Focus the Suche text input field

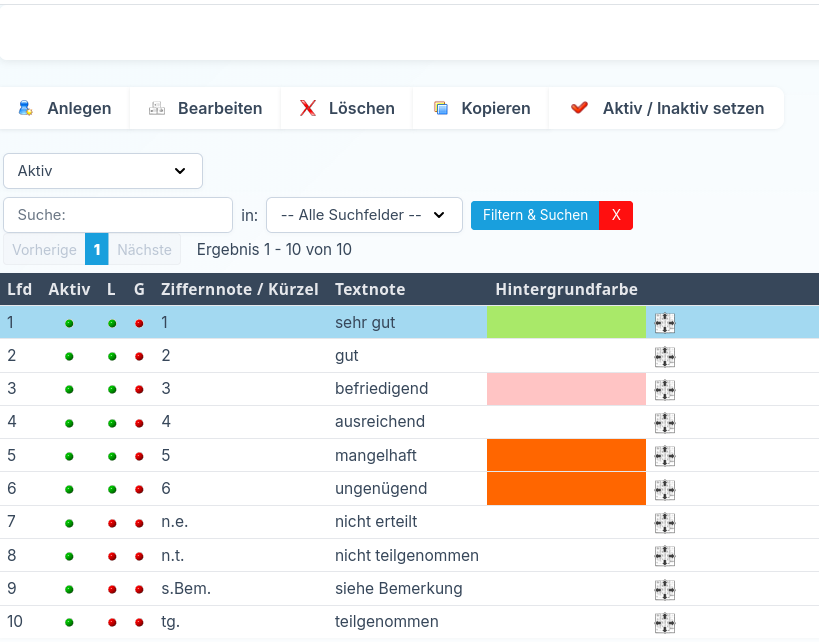(x=118, y=215)
